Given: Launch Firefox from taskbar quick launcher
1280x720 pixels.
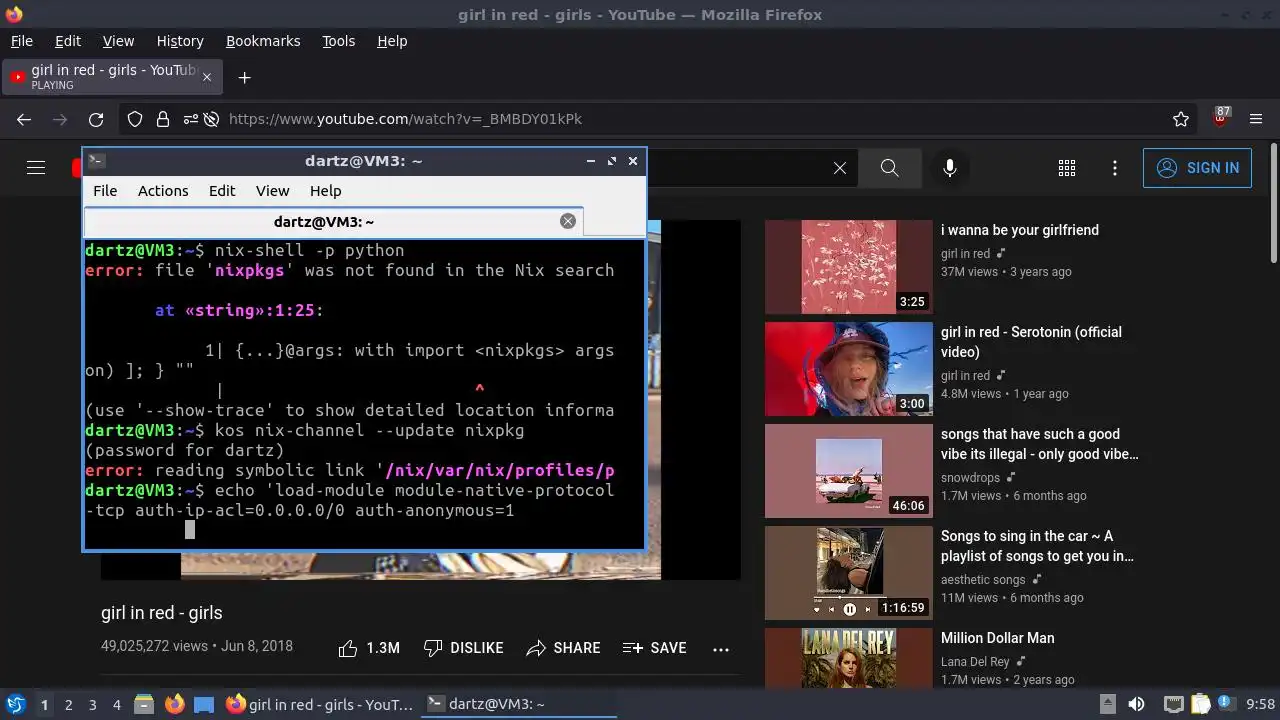Looking at the screenshot, I should pyautogui.click(x=174, y=704).
